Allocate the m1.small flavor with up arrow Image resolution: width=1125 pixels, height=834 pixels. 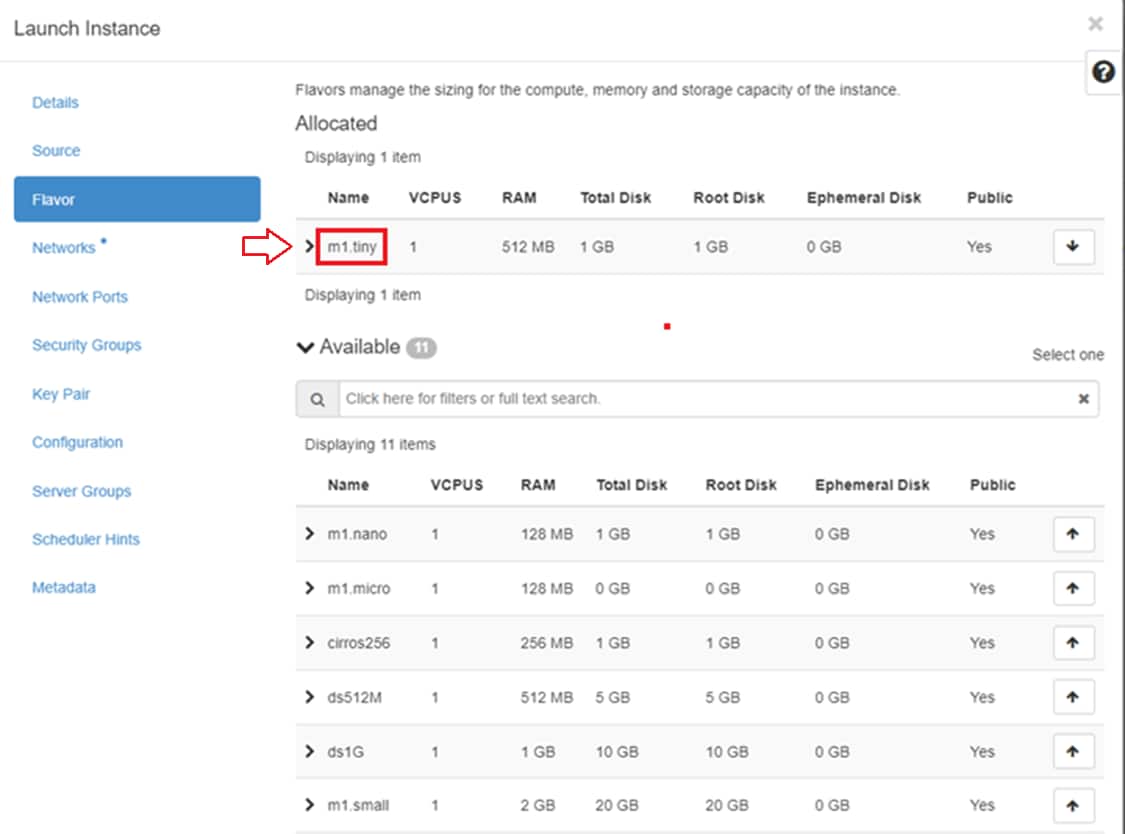1073,806
